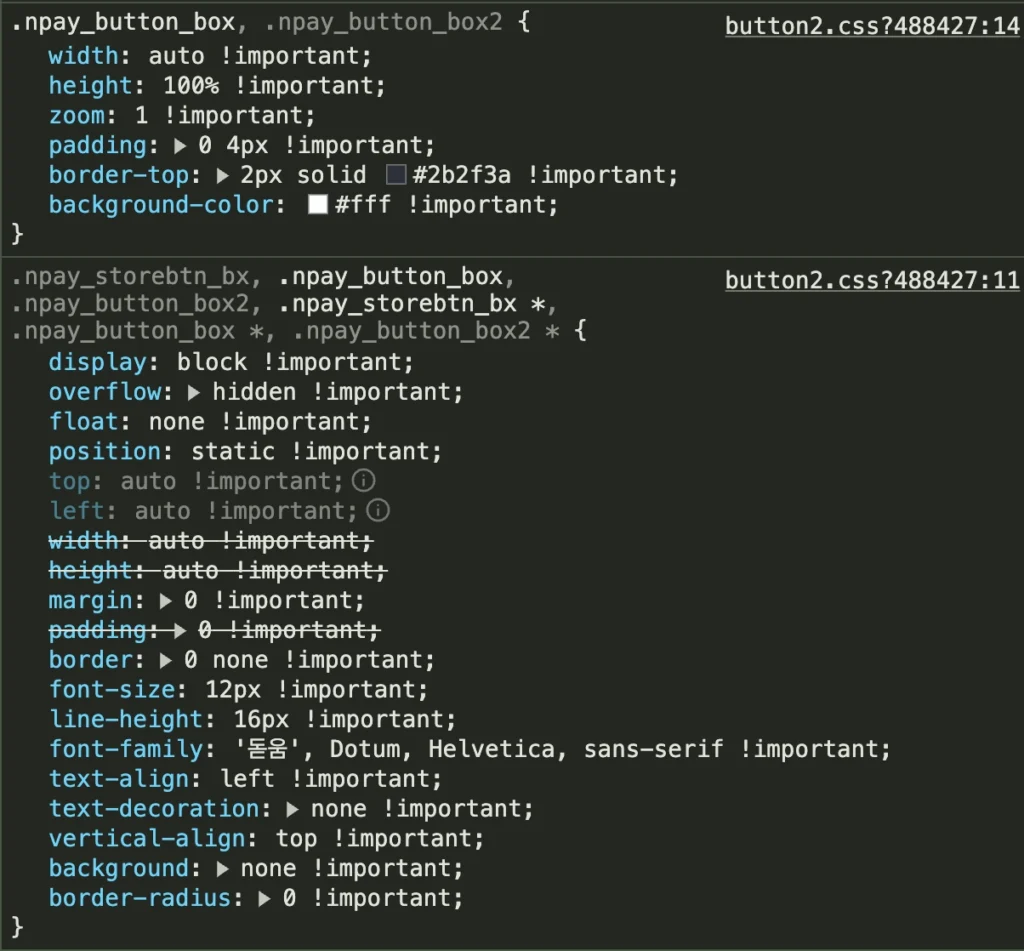
Task: Expand the text-decoration shorthand arrow
Action: point(293,809)
